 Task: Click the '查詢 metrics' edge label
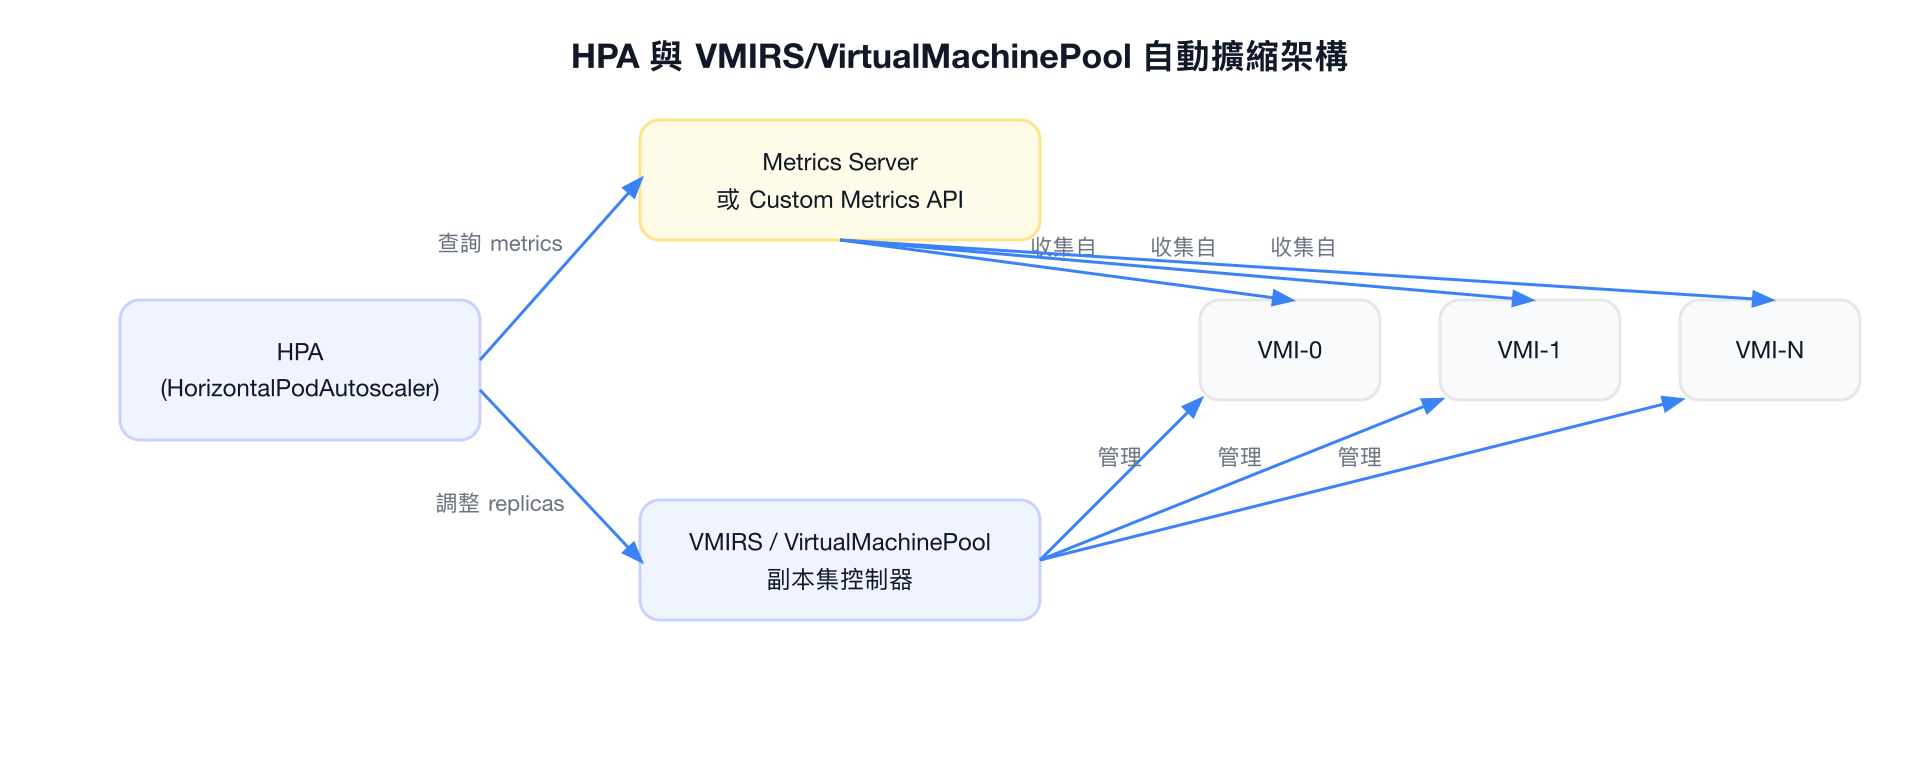[x=500, y=244]
